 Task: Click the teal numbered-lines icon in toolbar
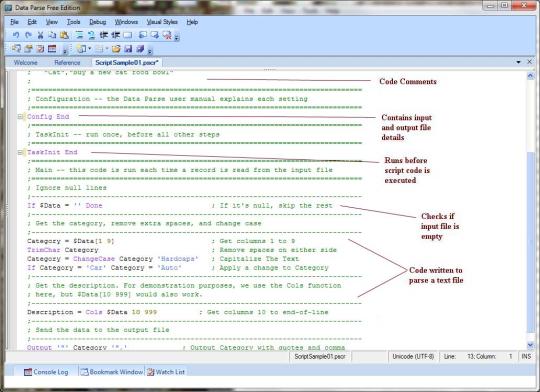(x=91, y=35)
